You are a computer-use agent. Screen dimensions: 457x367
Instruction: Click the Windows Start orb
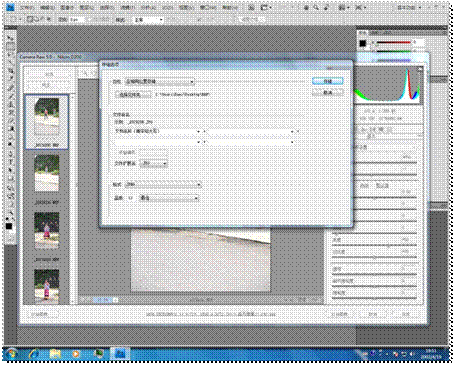(x=12, y=353)
